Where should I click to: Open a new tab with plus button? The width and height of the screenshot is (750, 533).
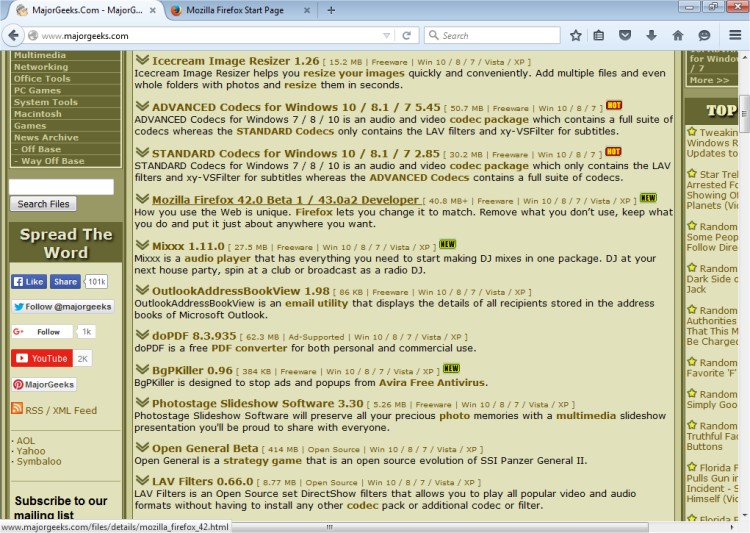coord(331,10)
